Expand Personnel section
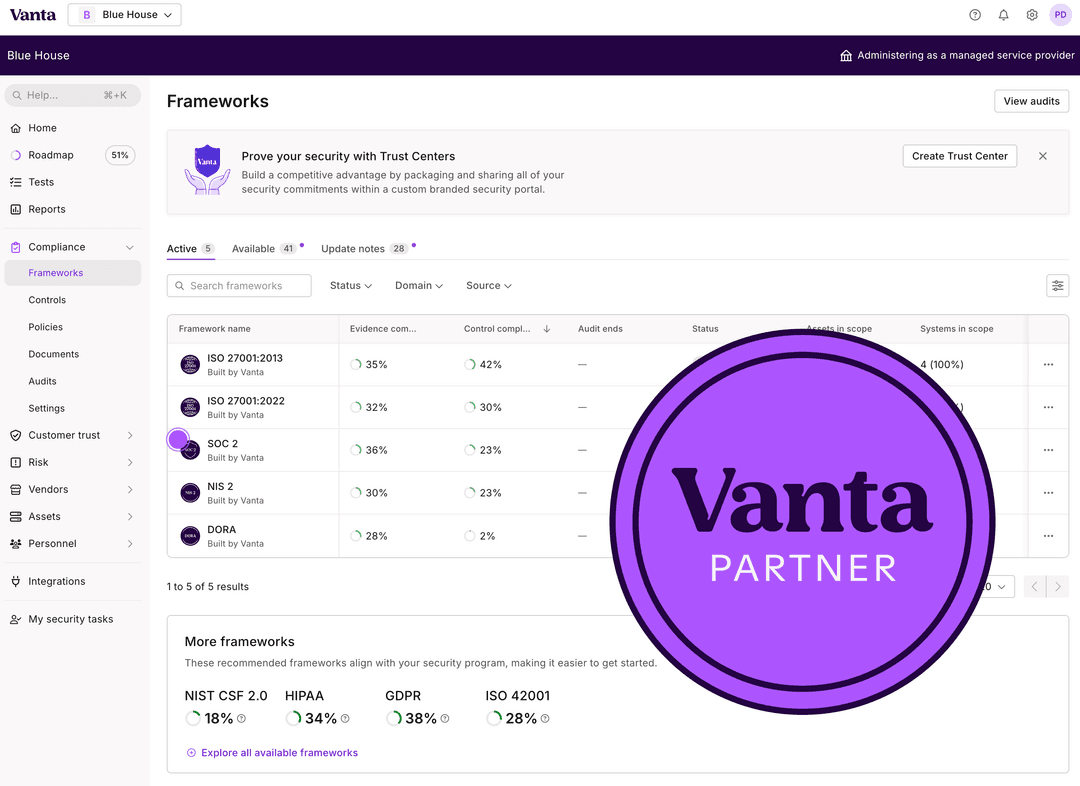Screen dimensions: 1080x786 click(130, 544)
